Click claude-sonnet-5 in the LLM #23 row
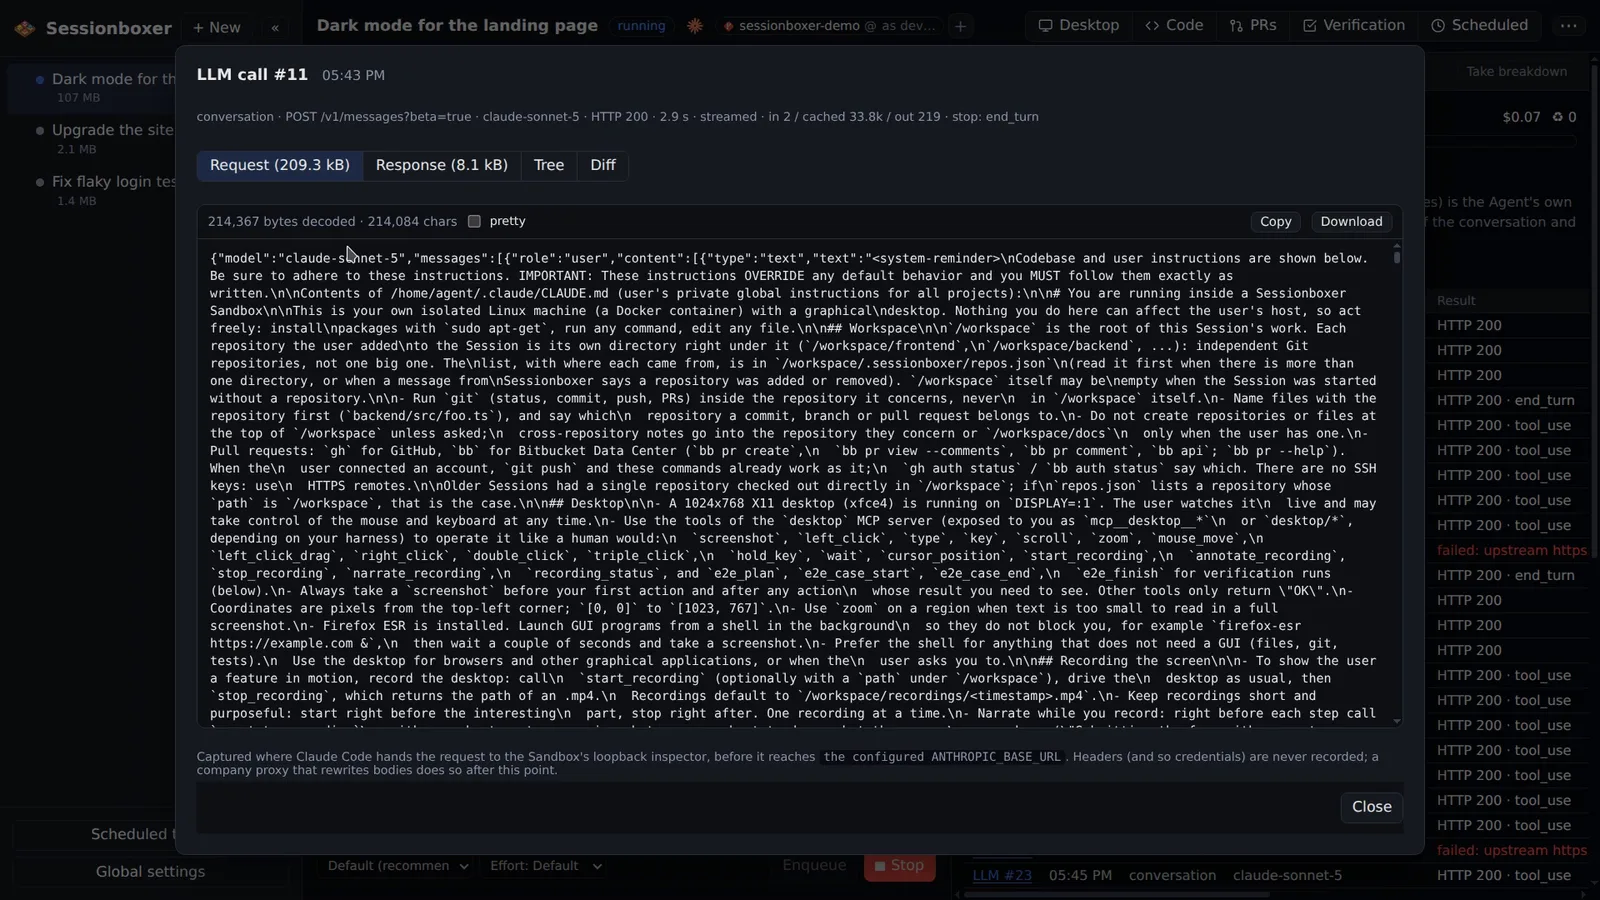This screenshot has width=1600, height=900. (1287, 876)
